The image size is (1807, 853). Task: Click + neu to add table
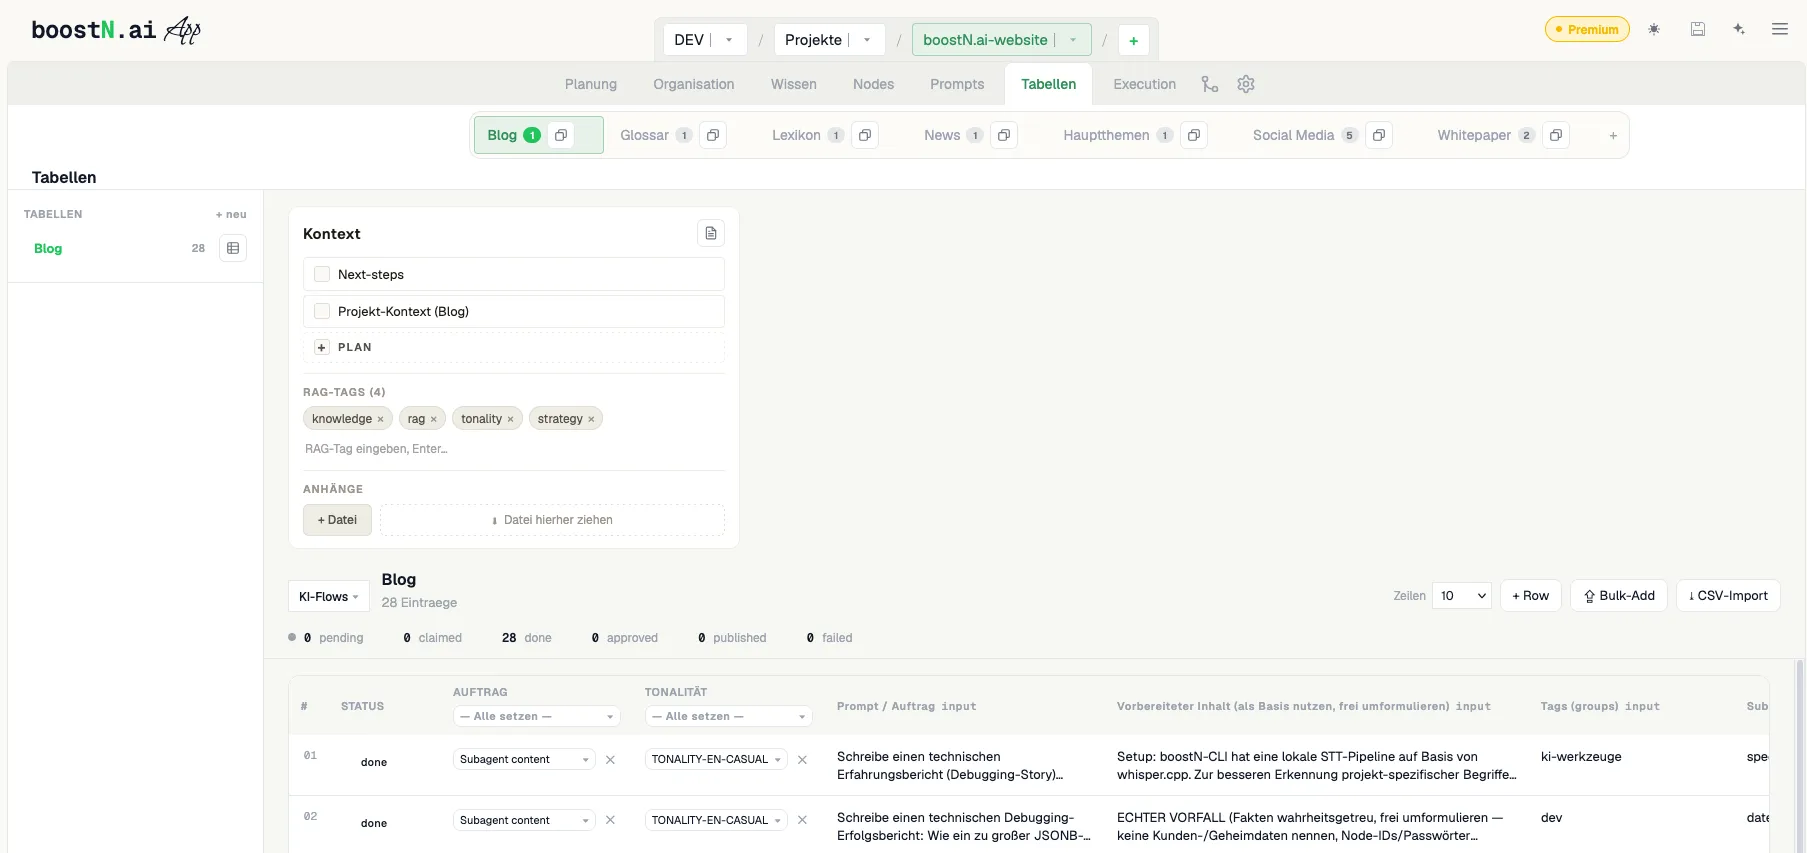pyautogui.click(x=231, y=214)
